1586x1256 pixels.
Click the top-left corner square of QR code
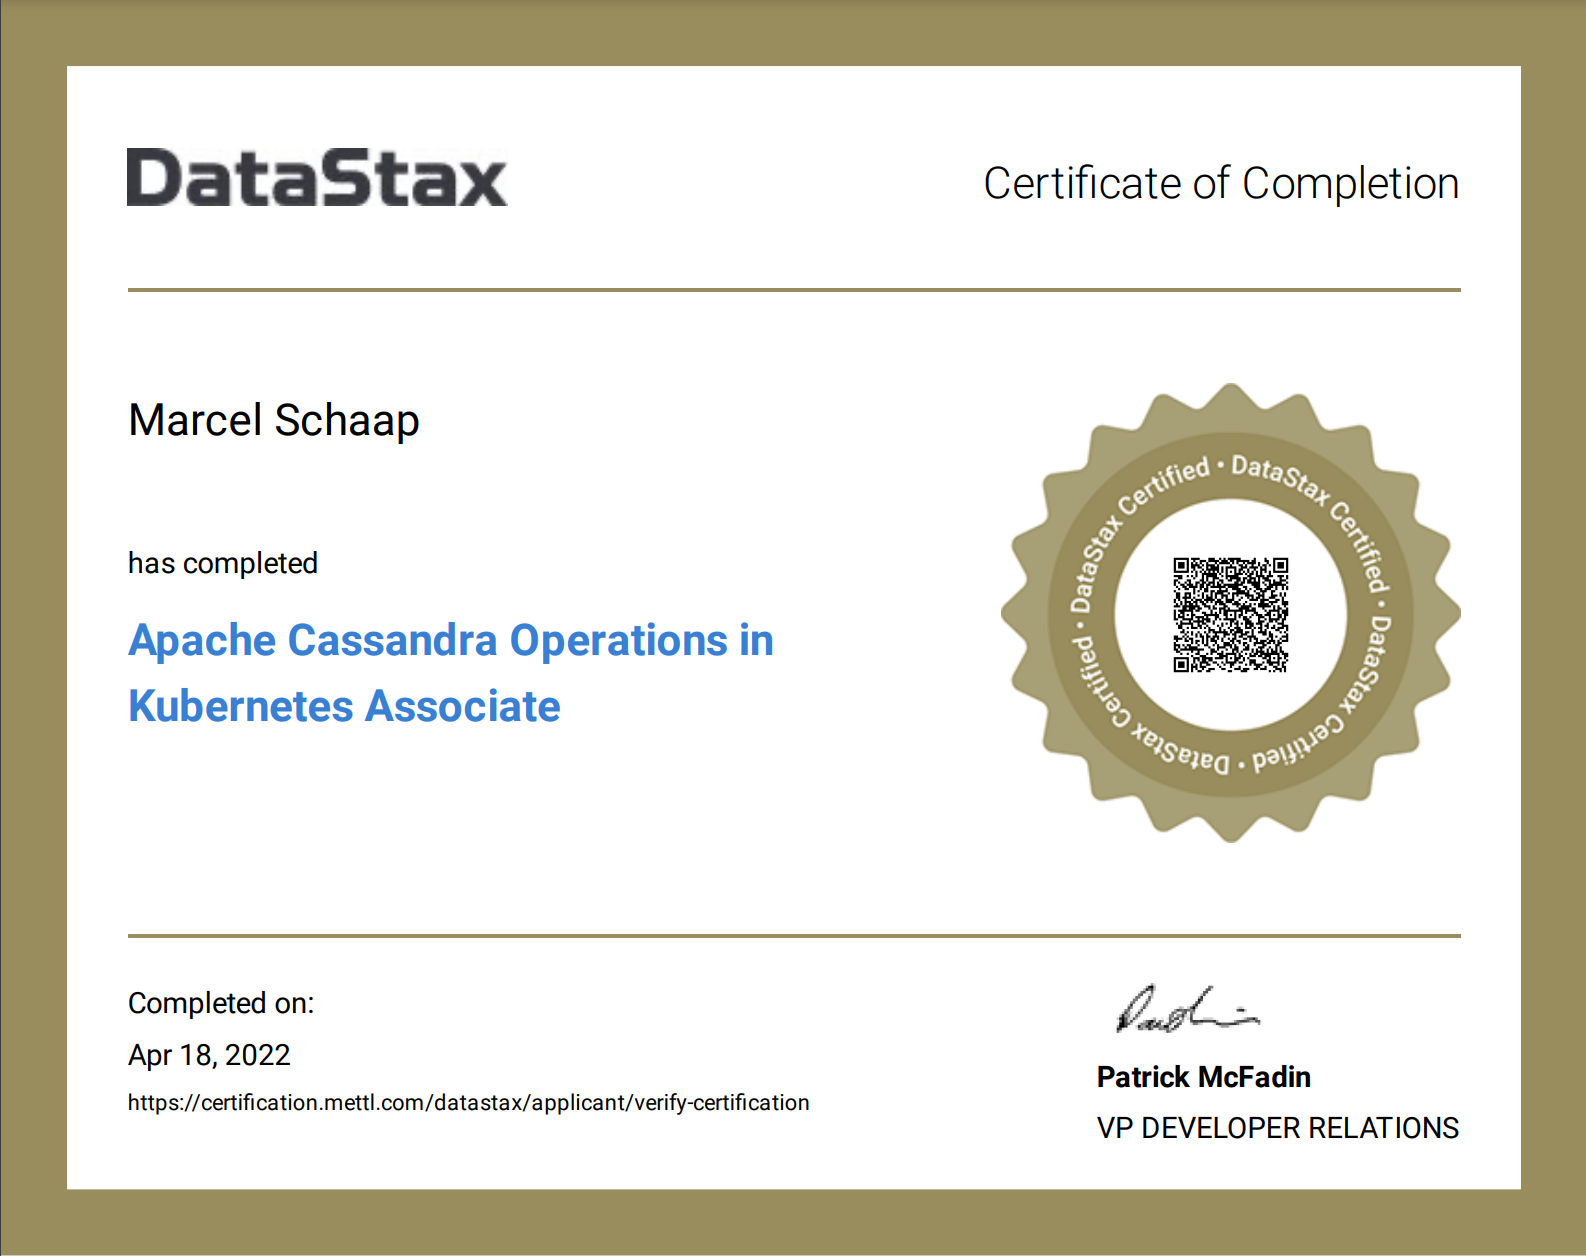tap(1181, 566)
